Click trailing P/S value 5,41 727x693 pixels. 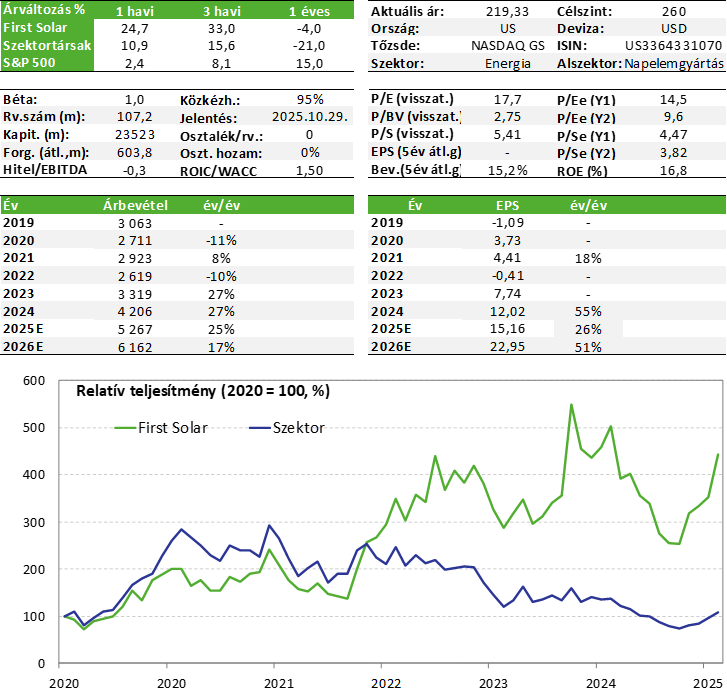(507, 134)
